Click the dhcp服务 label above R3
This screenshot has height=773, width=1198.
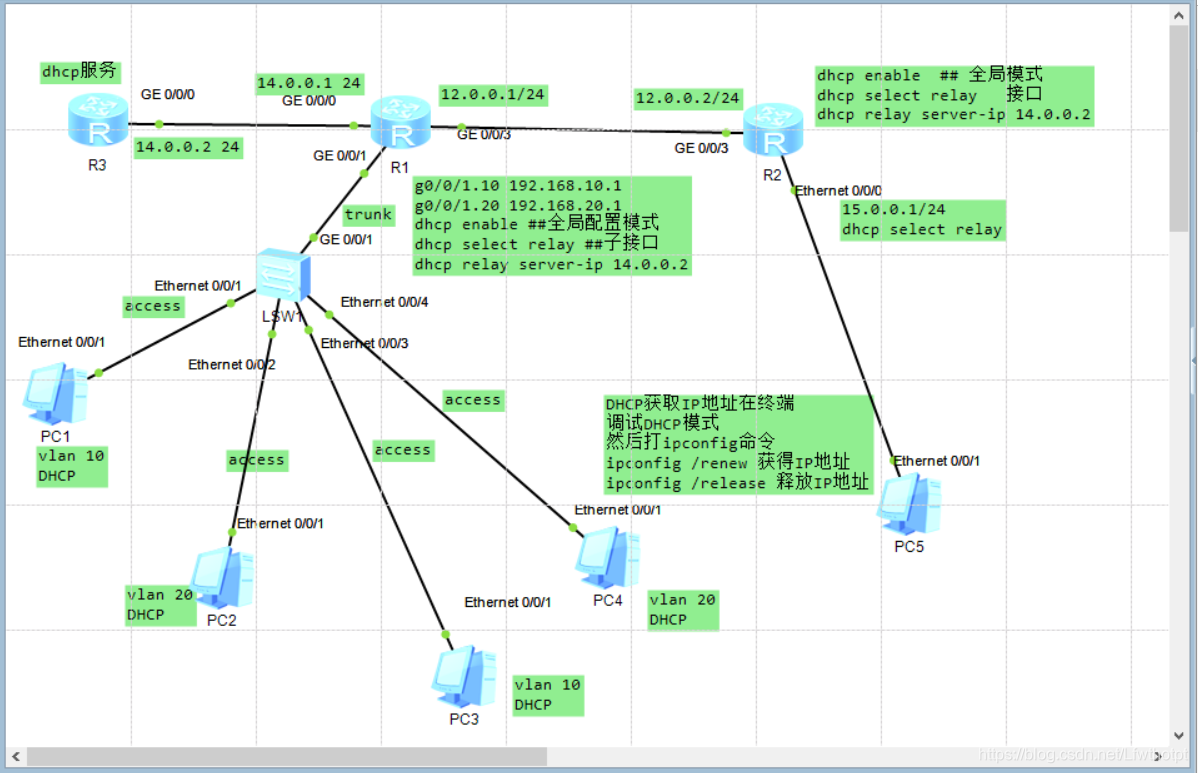point(79,71)
